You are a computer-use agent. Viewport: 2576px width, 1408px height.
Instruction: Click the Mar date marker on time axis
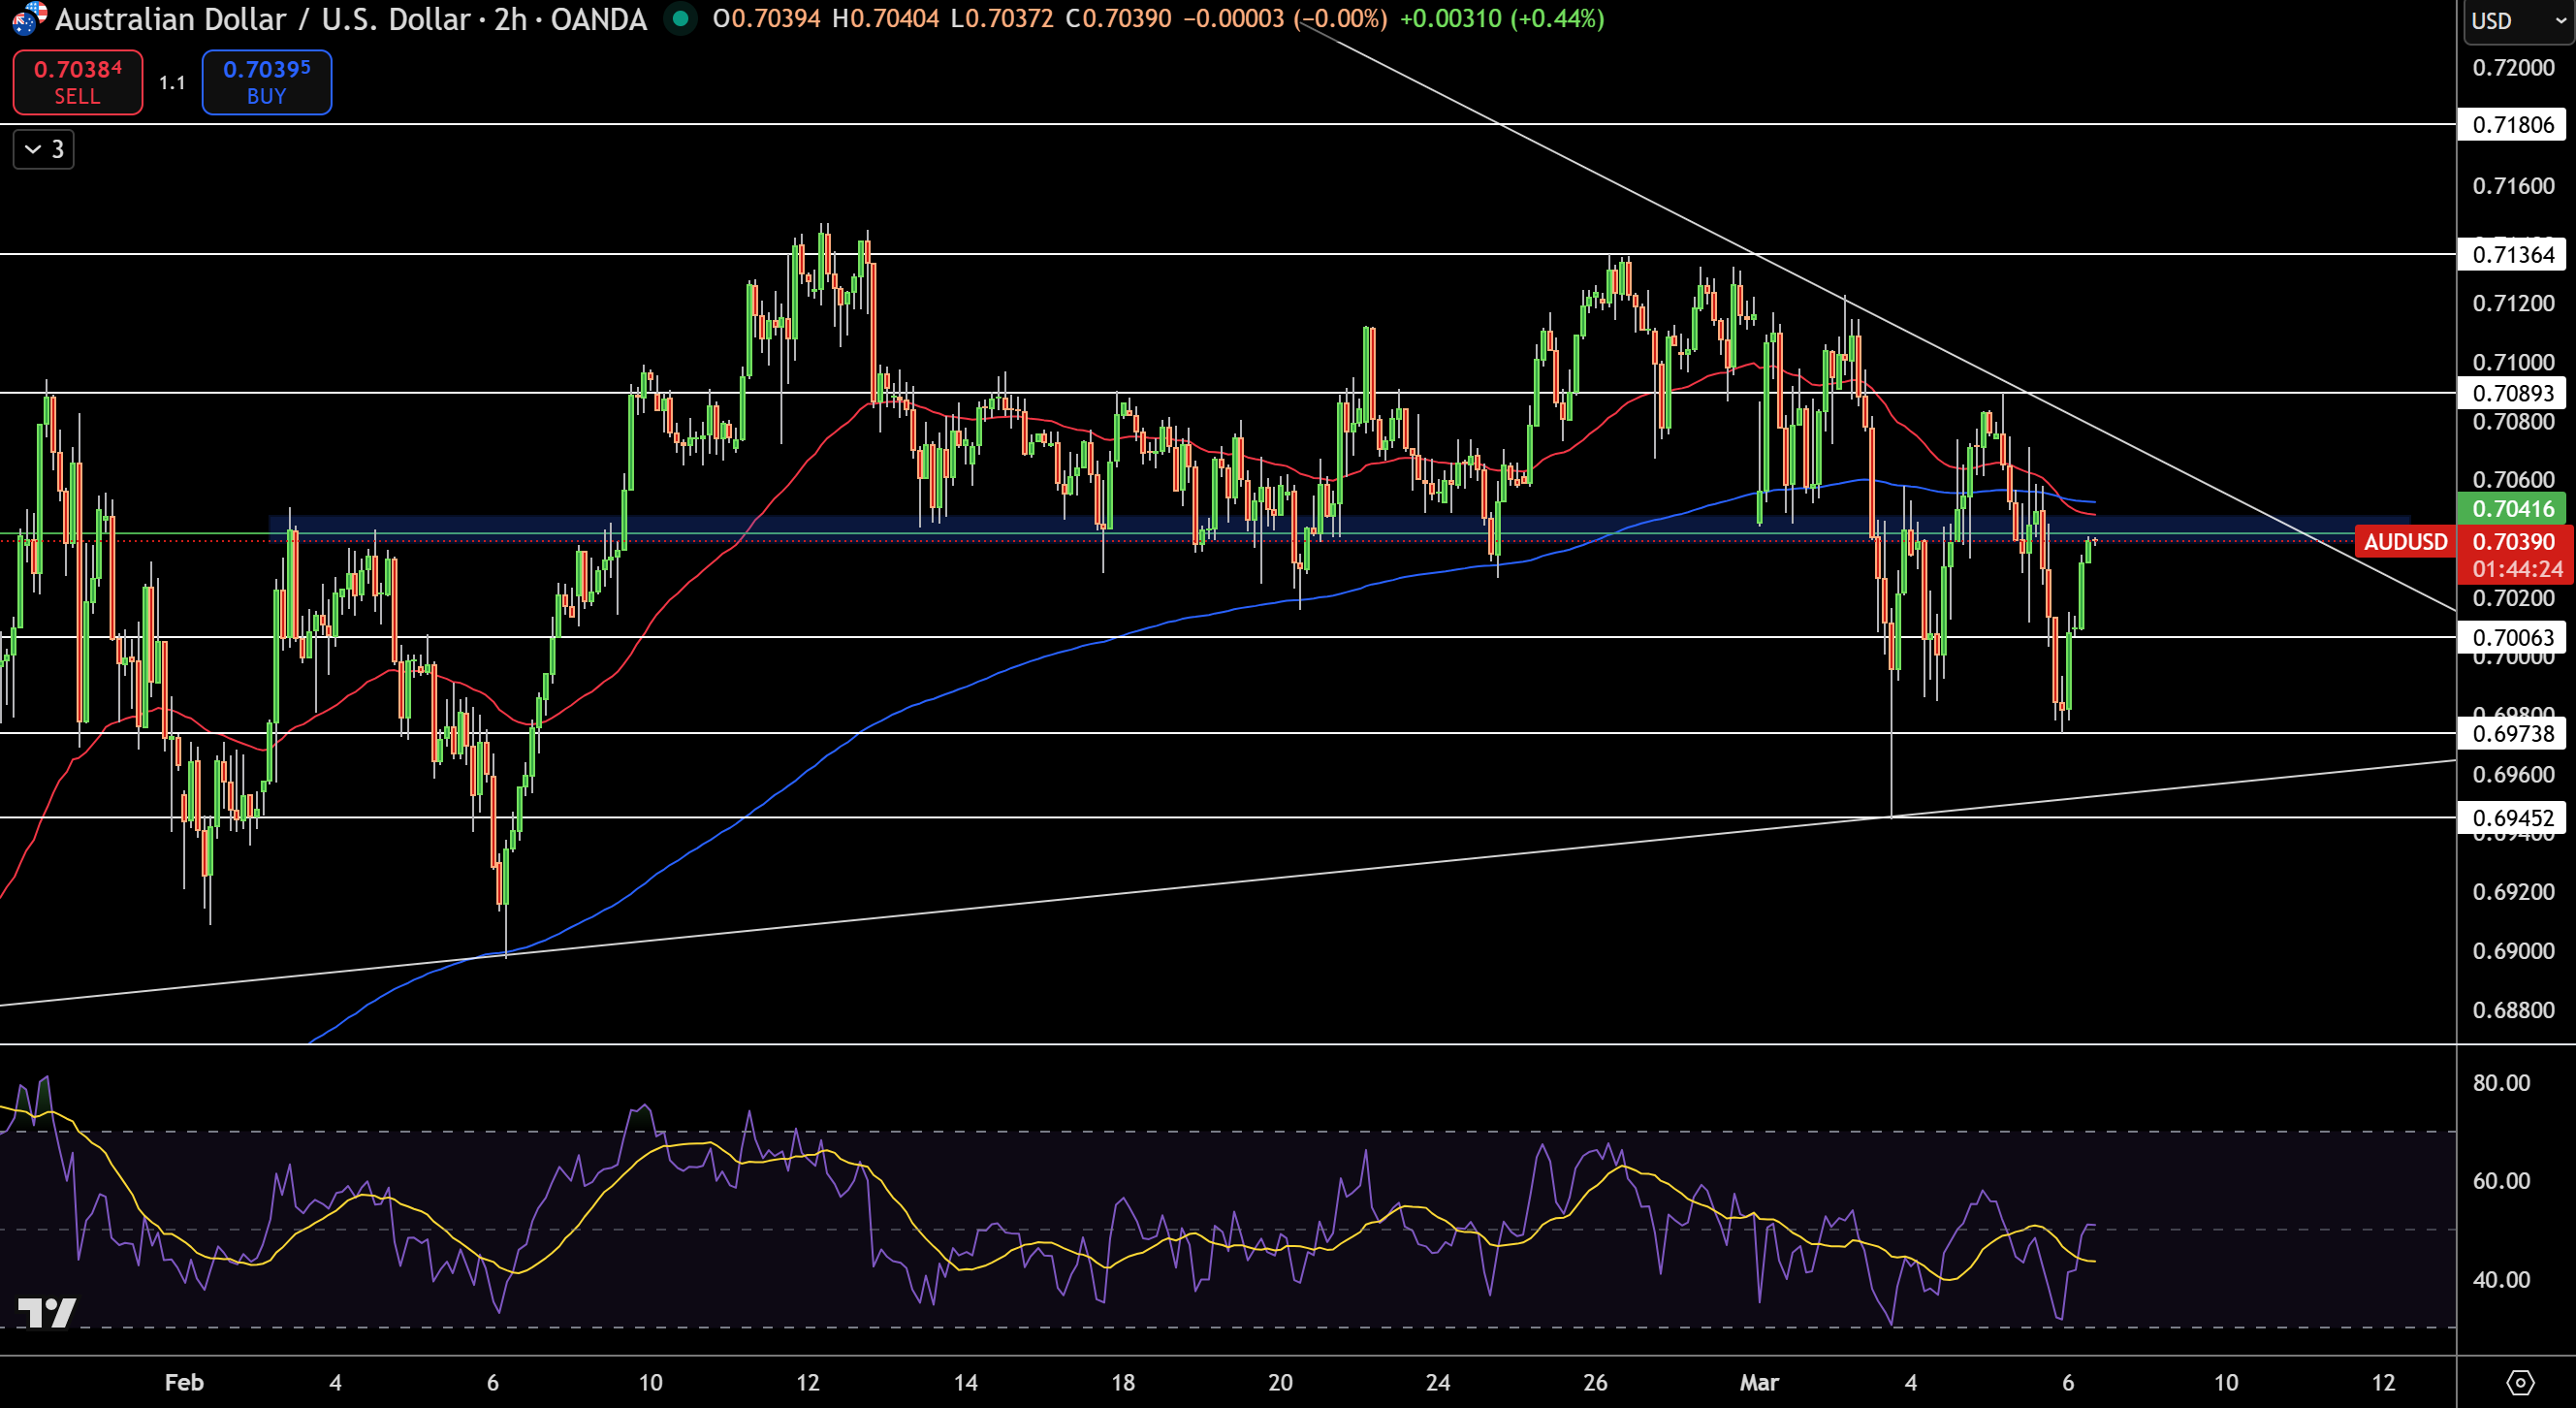(1759, 1382)
